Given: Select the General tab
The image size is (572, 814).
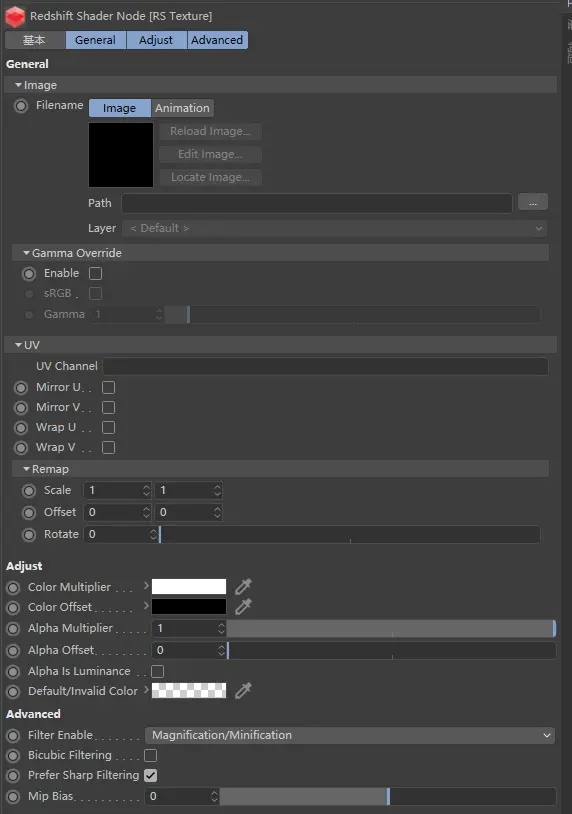Looking at the screenshot, I should 96,40.
